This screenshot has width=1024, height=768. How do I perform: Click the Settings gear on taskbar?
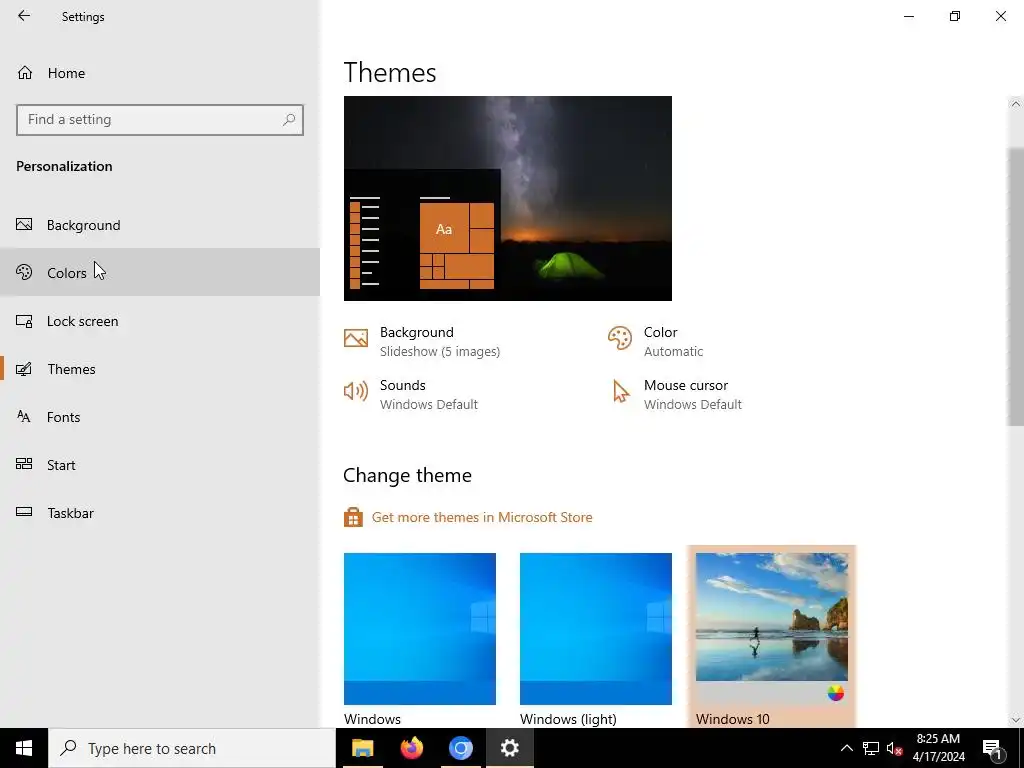click(x=509, y=748)
